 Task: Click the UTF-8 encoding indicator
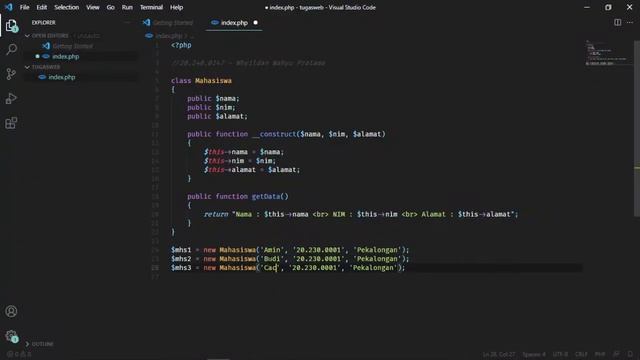click(x=560, y=354)
